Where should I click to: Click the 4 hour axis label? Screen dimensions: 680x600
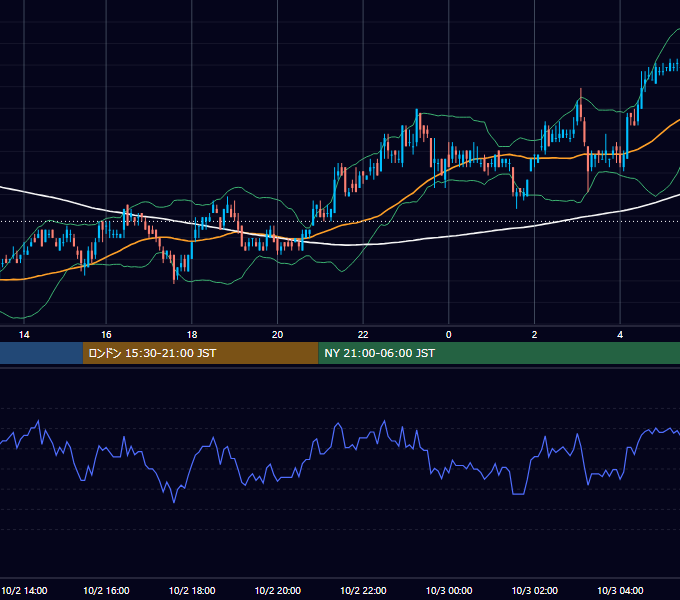click(620, 335)
